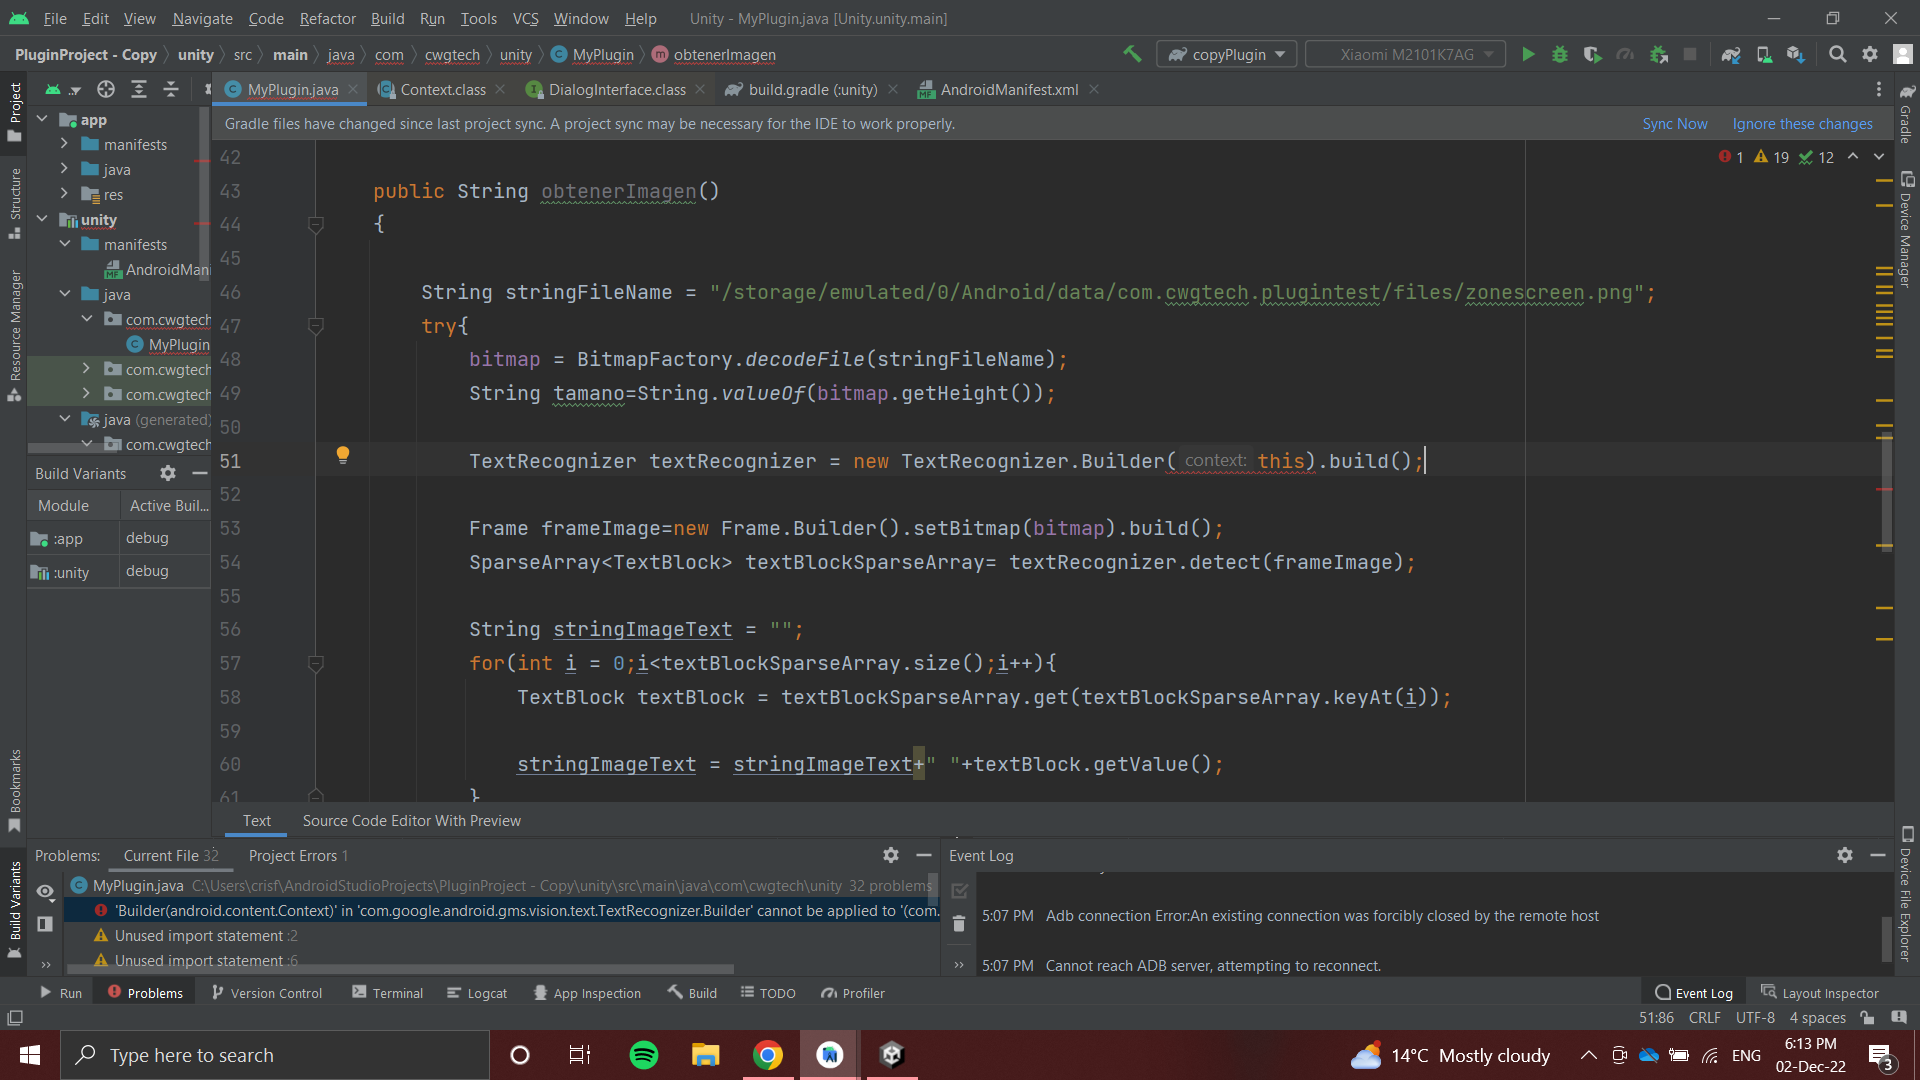The image size is (1920, 1080).
Task: Click the Search icon in toolbar
Action: pos(1837,54)
